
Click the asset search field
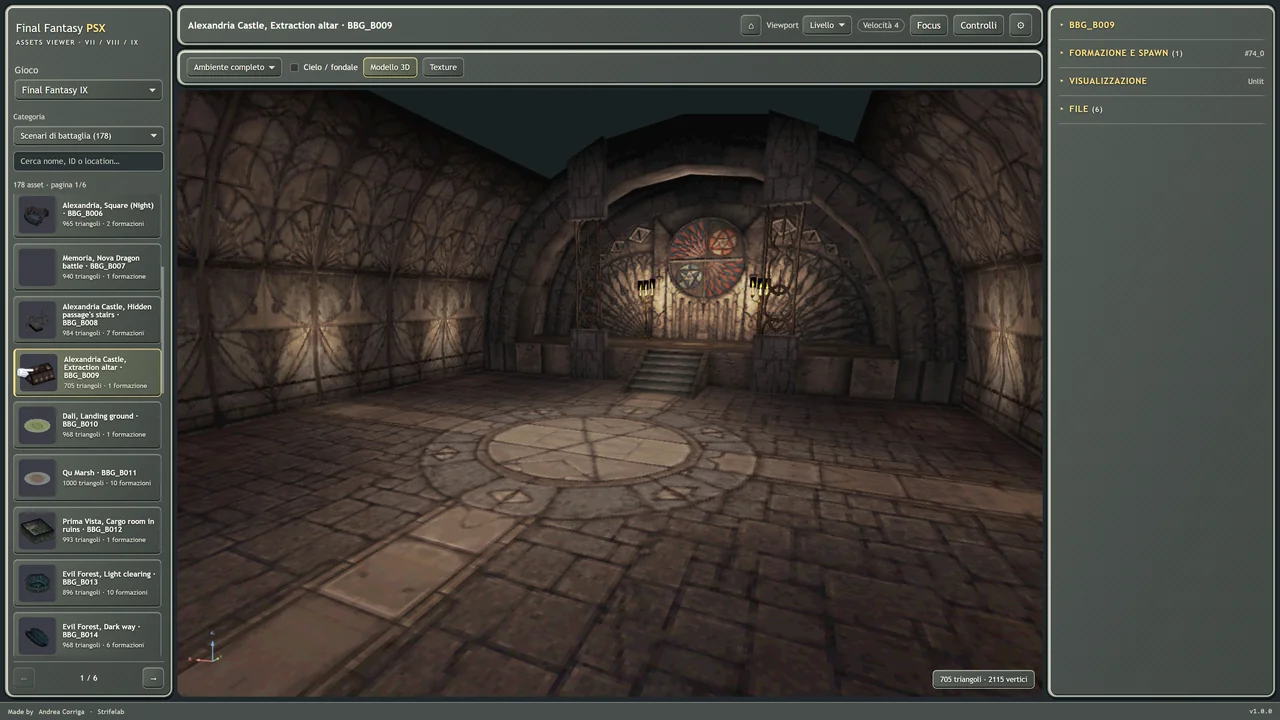click(88, 161)
